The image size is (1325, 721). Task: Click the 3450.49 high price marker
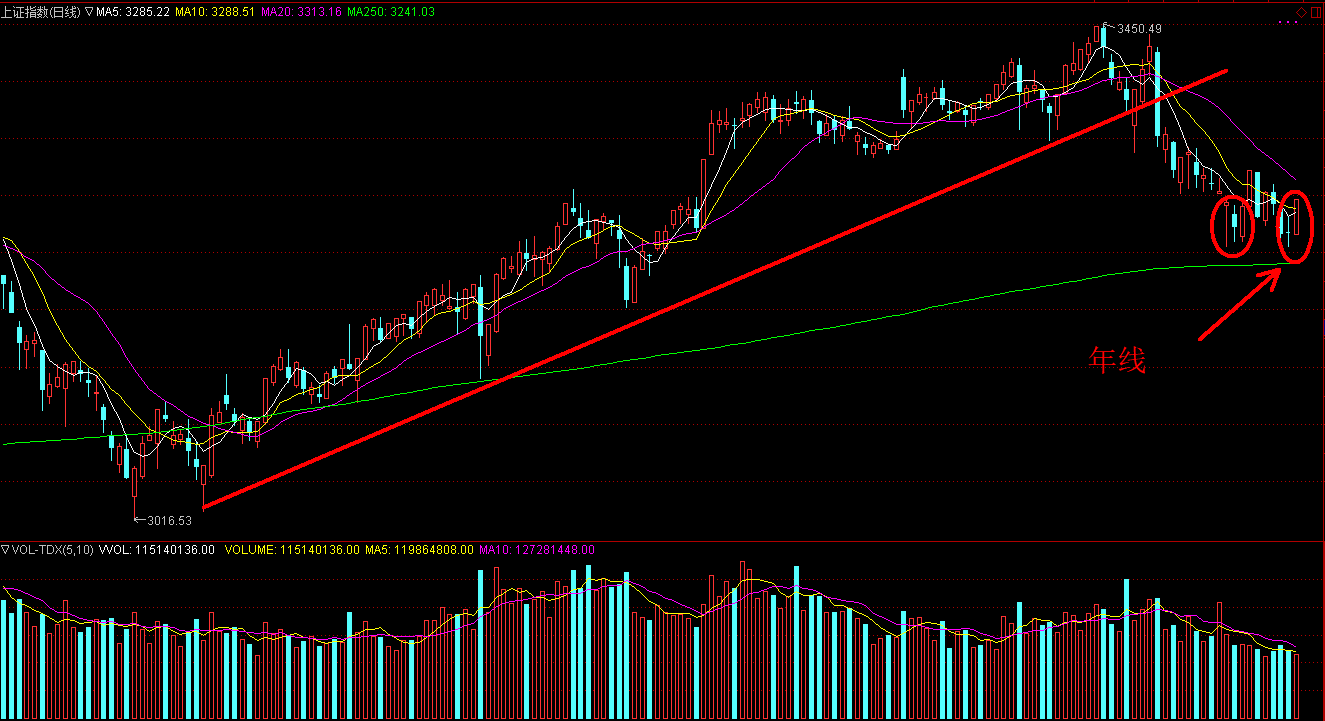pyautogui.click(x=1139, y=29)
